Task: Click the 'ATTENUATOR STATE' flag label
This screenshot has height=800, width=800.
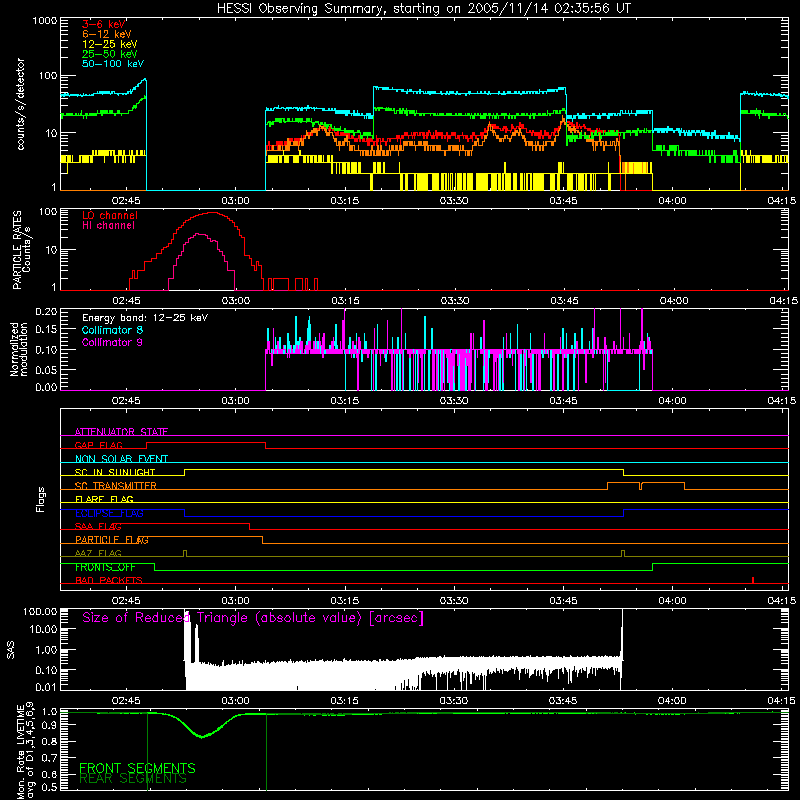Action: pyautogui.click(x=121, y=432)
